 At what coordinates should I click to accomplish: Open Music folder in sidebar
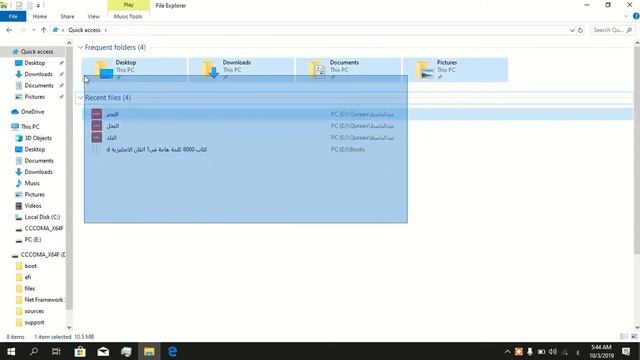(32, 183)
